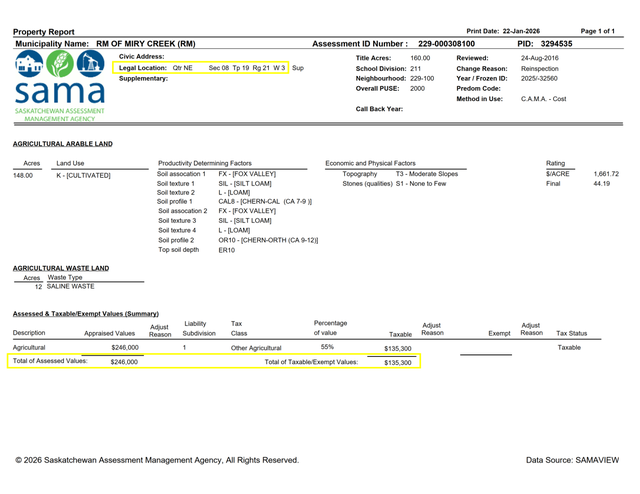
Task: Click the Municipality Name RM OF MIRY CREEK
Action: click(x=146, y=44)
